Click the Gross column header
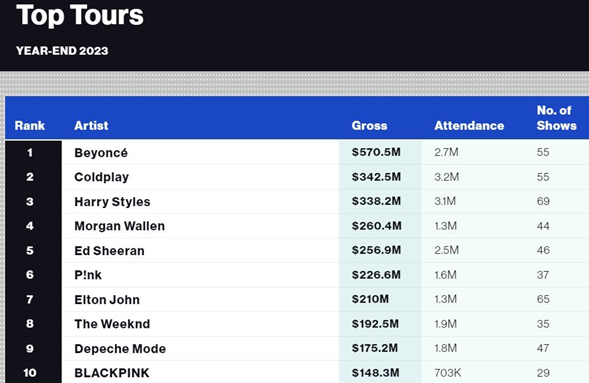589x383 pixels. point(369,125)
